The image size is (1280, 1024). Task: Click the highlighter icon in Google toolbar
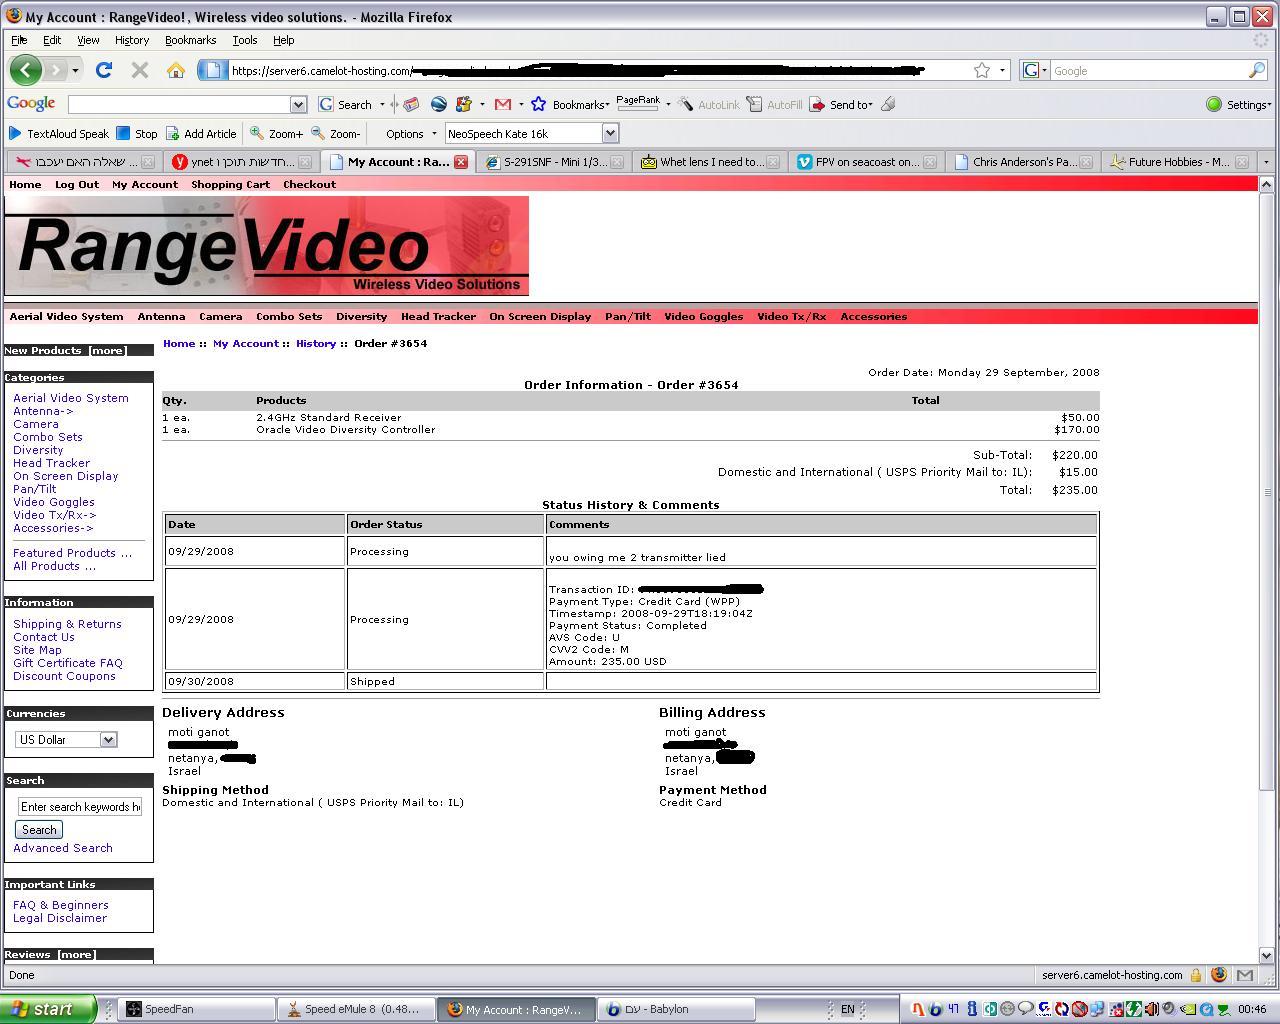point(888,104)
